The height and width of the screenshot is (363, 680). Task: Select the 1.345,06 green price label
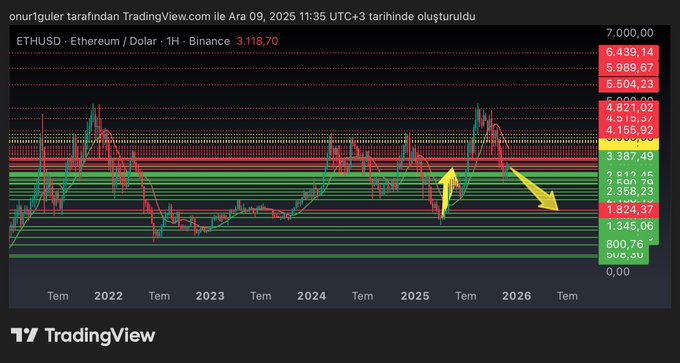[628, 226]
